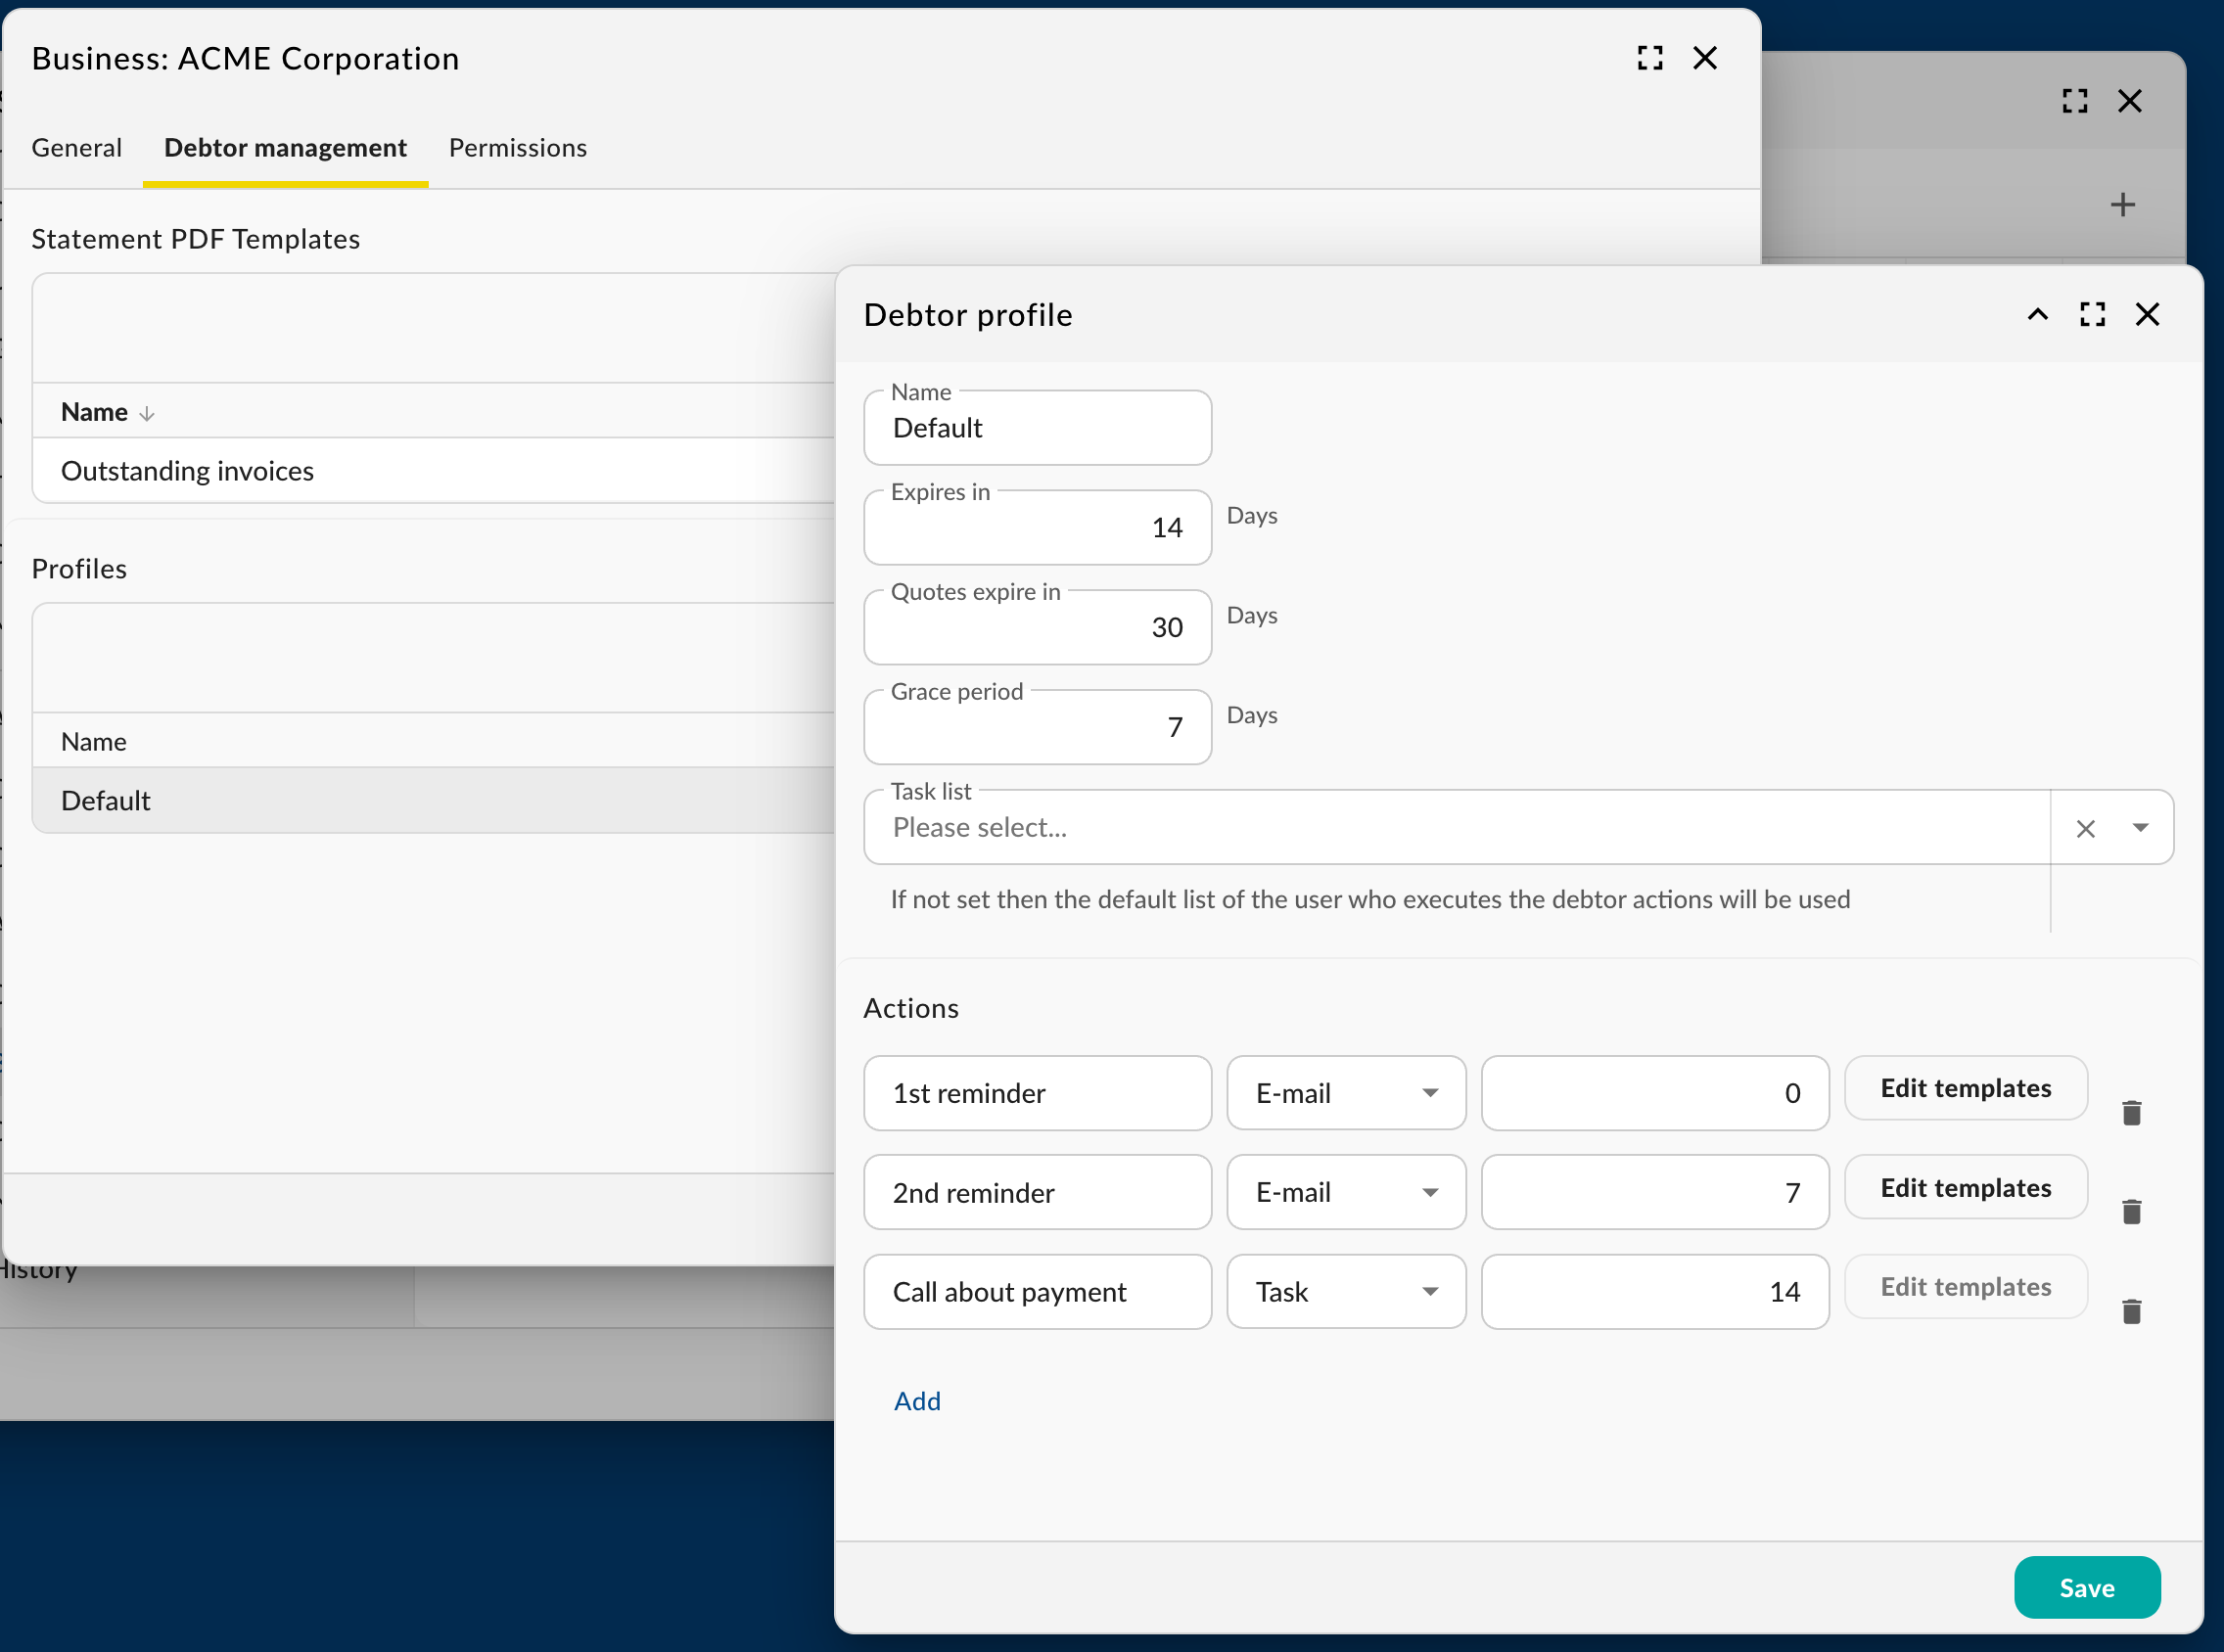Close the Business ACME Corporation window
The image size is (2224, 1652).
click(1705, 58)
